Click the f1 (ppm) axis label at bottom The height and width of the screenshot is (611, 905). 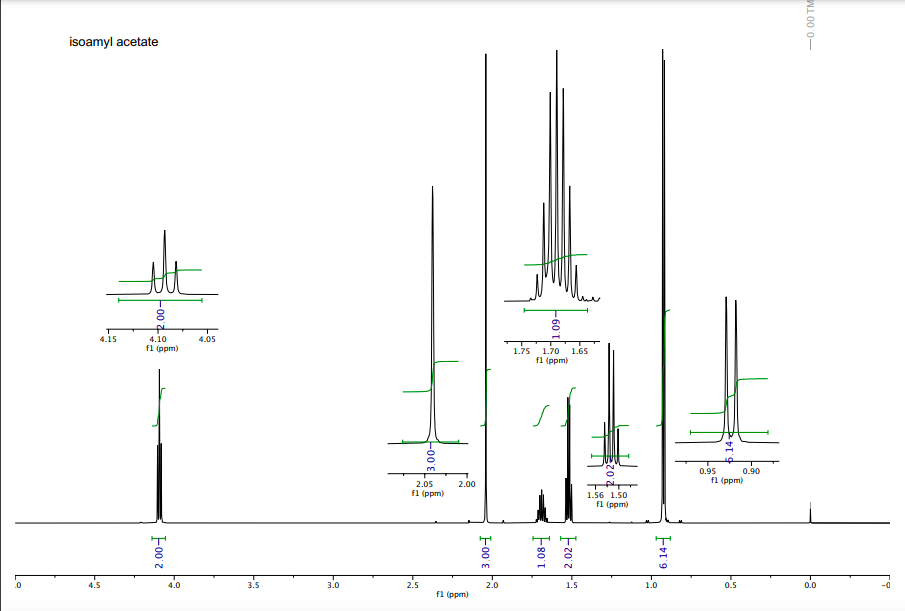click(x=450, y=593)
